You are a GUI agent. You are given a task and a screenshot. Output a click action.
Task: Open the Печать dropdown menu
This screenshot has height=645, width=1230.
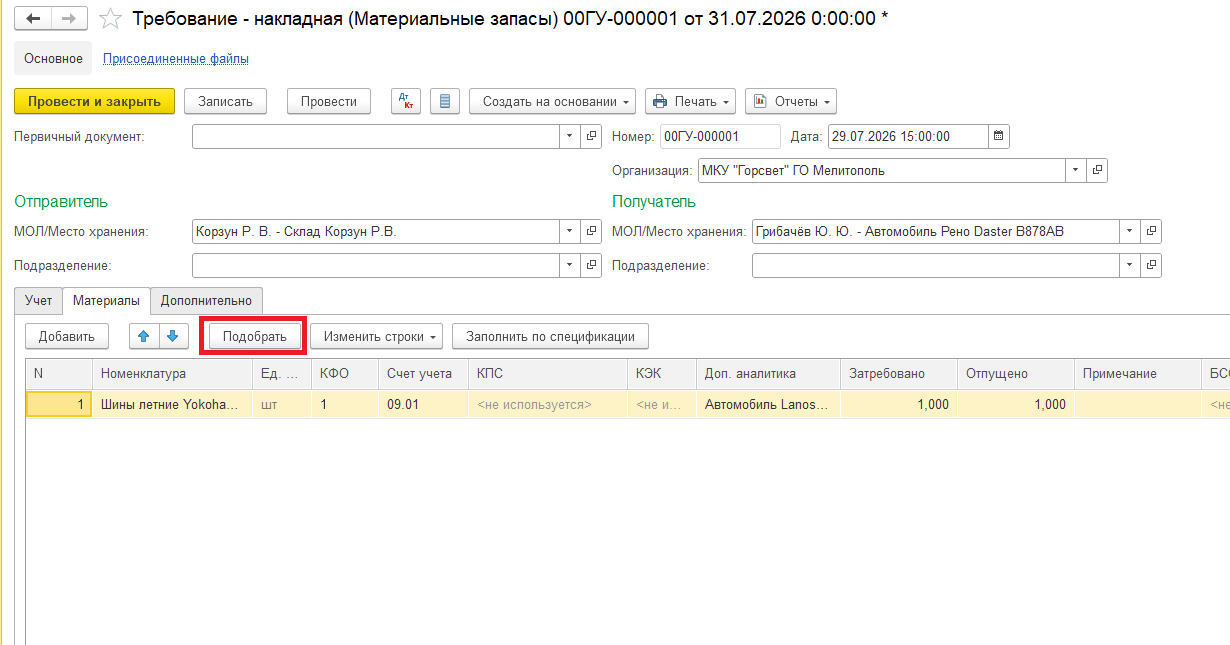tap(690, 101)
